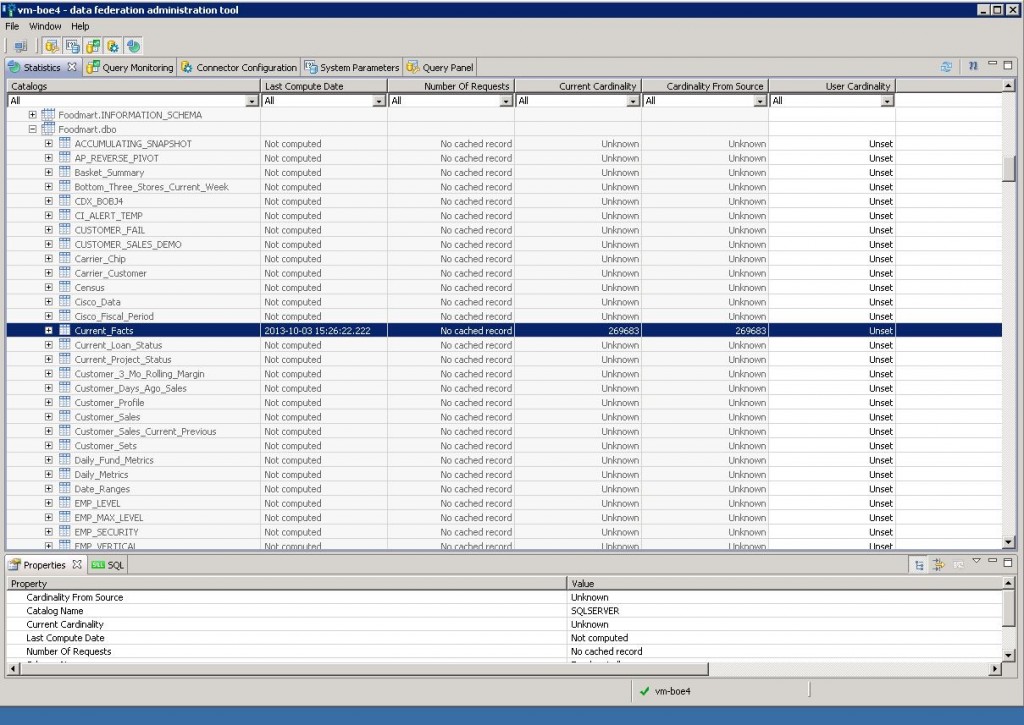
Task: Open the User Cardinality filter dropdown
Action: pyautogui.click(x=887, y=101)
